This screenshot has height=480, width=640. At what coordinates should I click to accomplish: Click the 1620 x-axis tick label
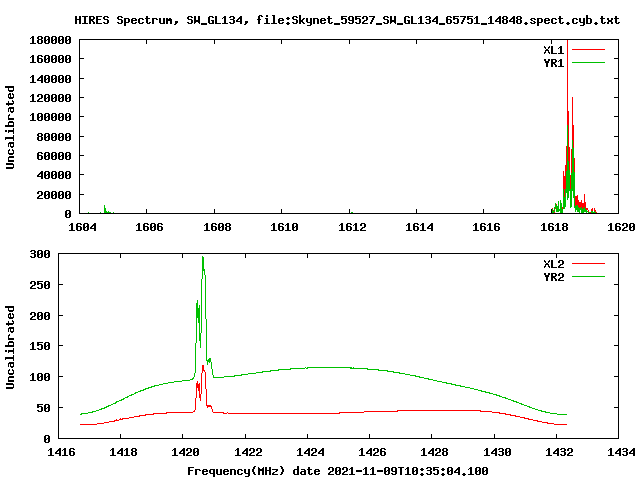coord(621,227)
